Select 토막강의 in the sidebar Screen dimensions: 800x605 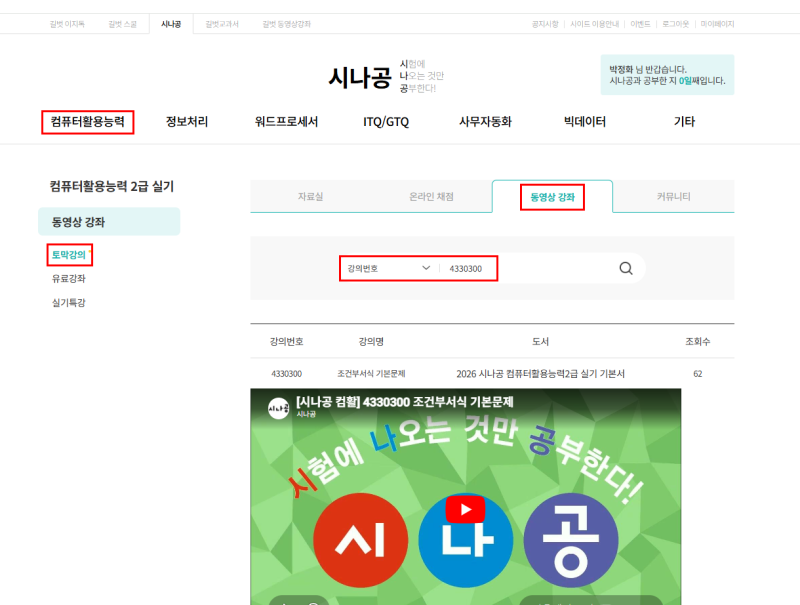pyautogui.click(x=69, y=255)
